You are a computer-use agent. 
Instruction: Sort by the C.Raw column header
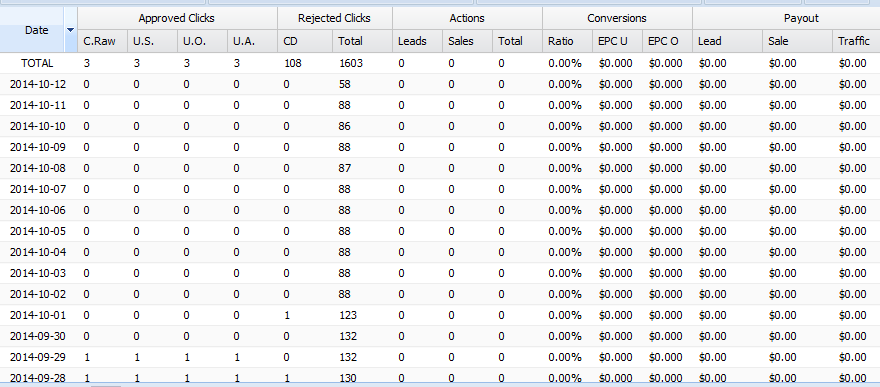pos(103,41)
